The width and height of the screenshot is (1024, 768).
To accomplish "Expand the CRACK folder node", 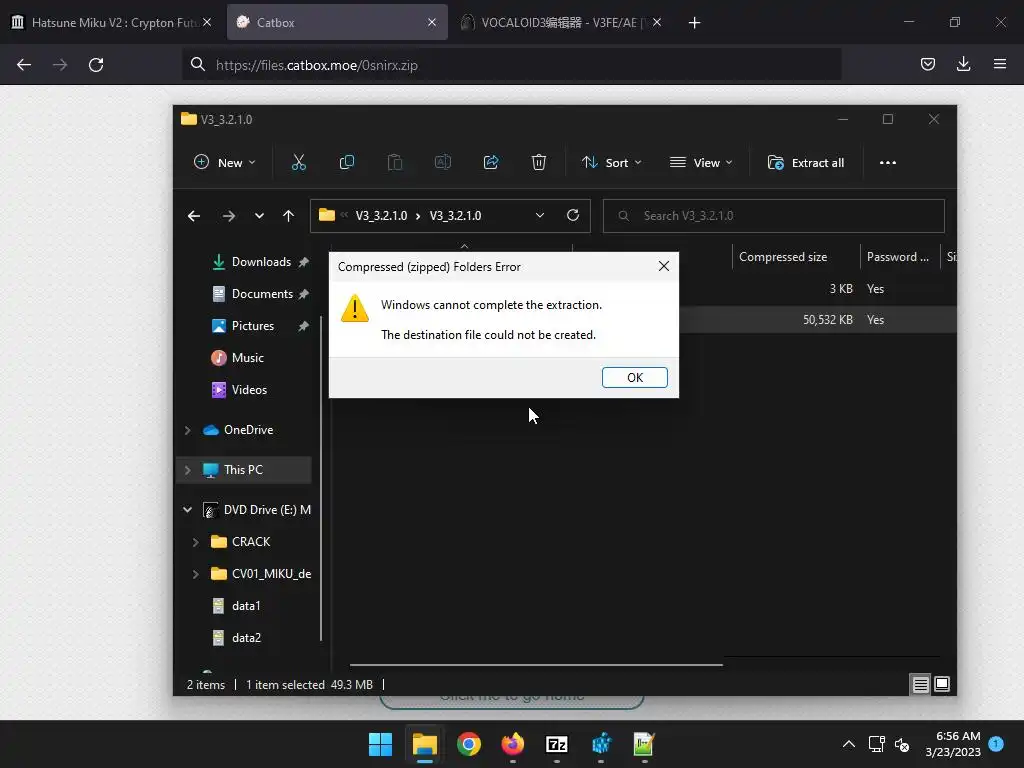I will tap(195, 541).
